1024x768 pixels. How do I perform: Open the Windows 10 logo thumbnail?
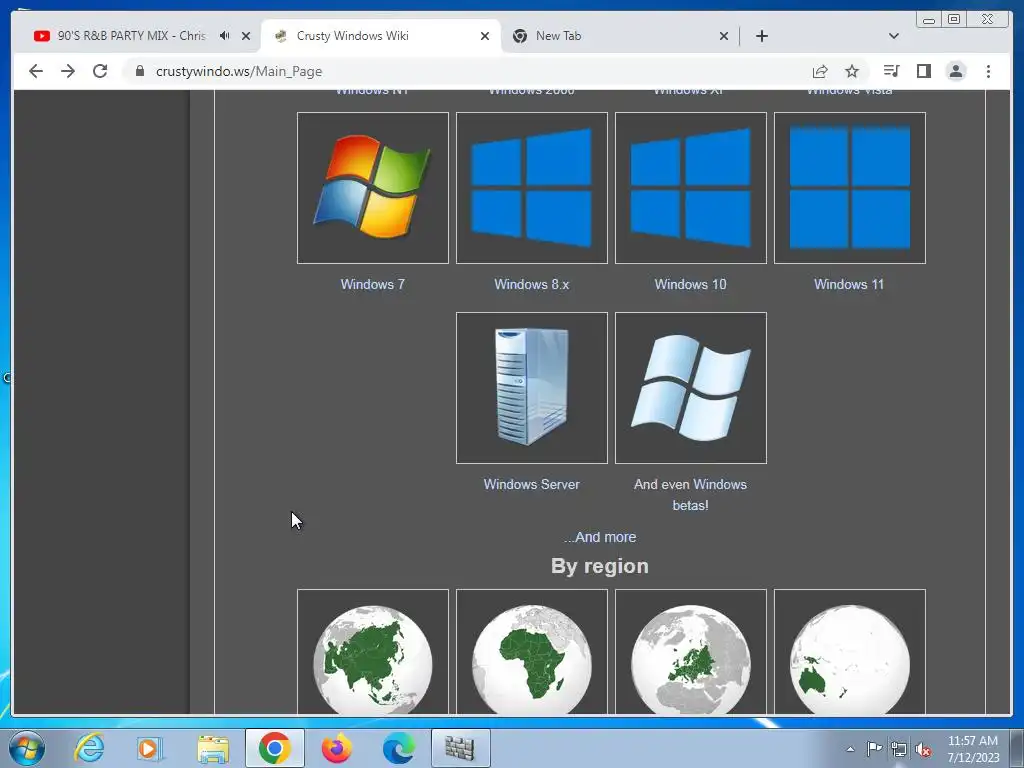tap(691, 188)
